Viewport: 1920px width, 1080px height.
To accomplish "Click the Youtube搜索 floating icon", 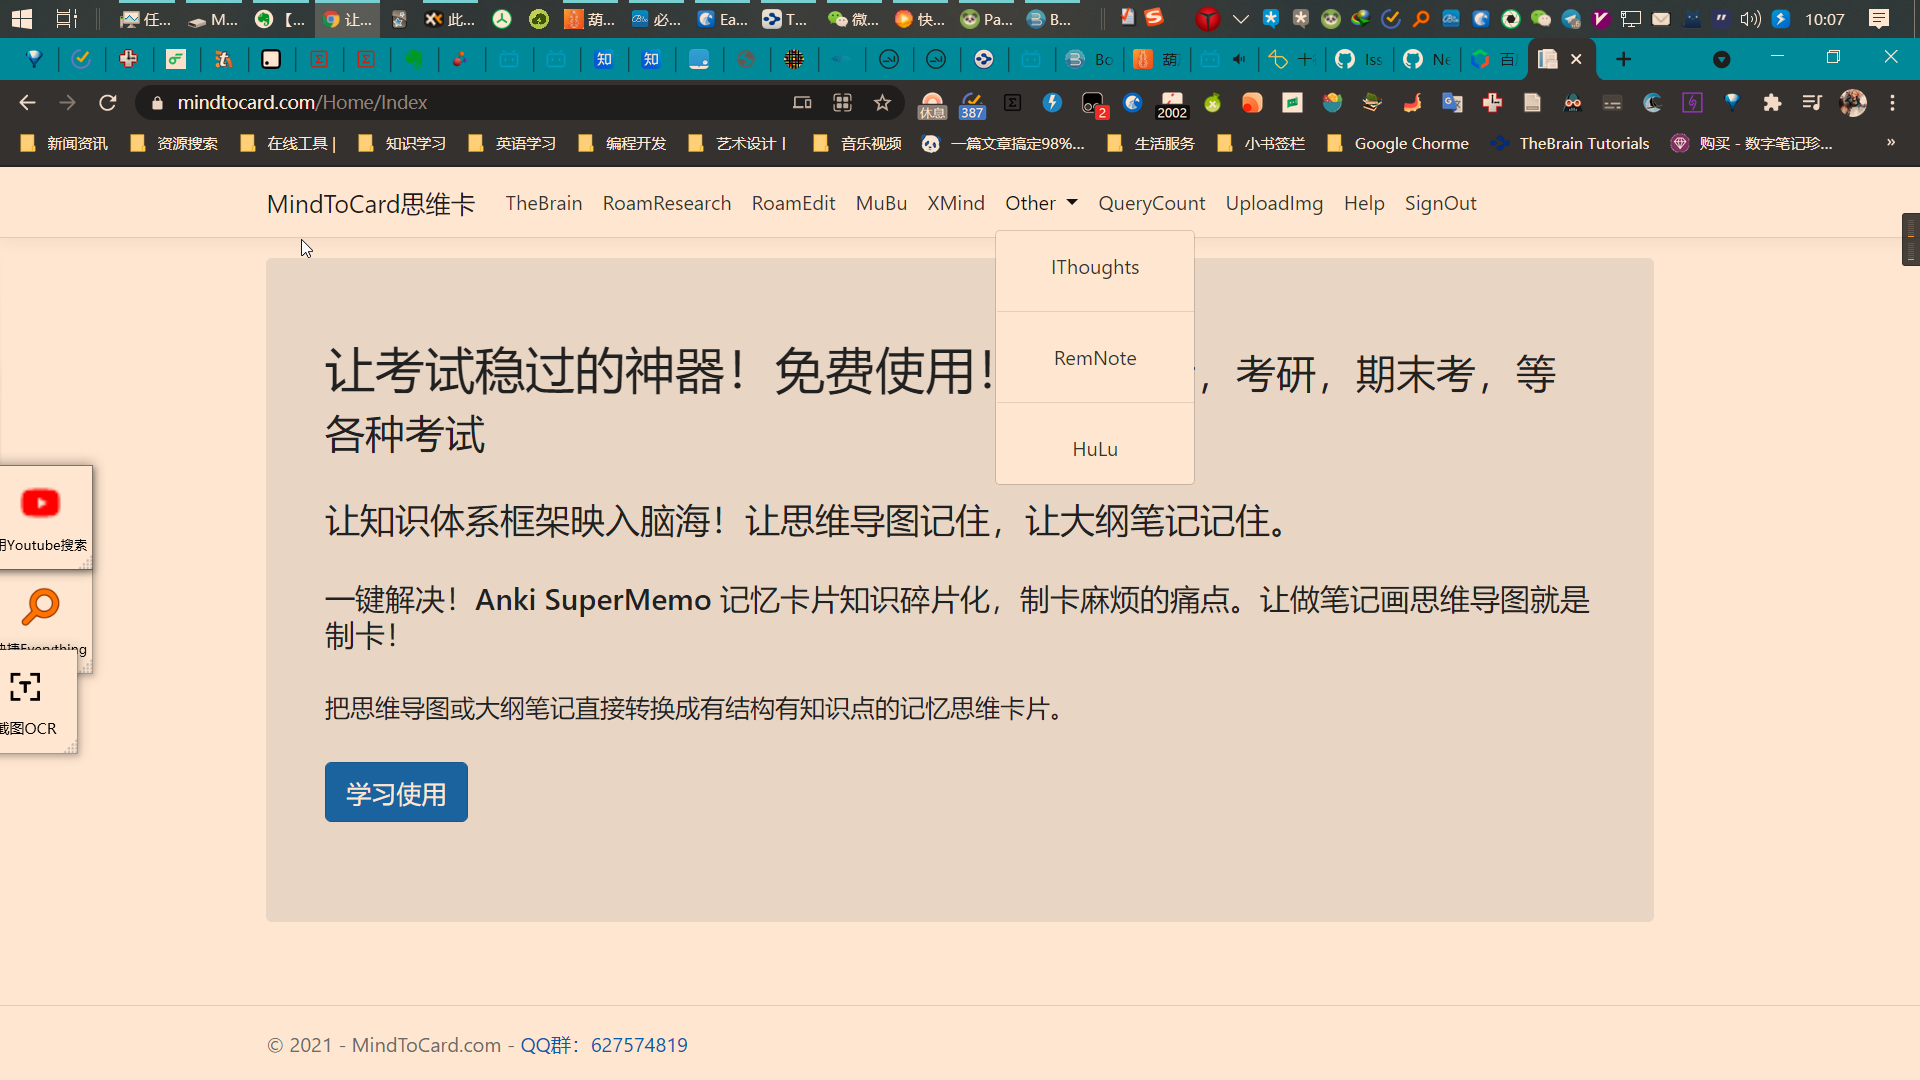I will click(40, 503).
